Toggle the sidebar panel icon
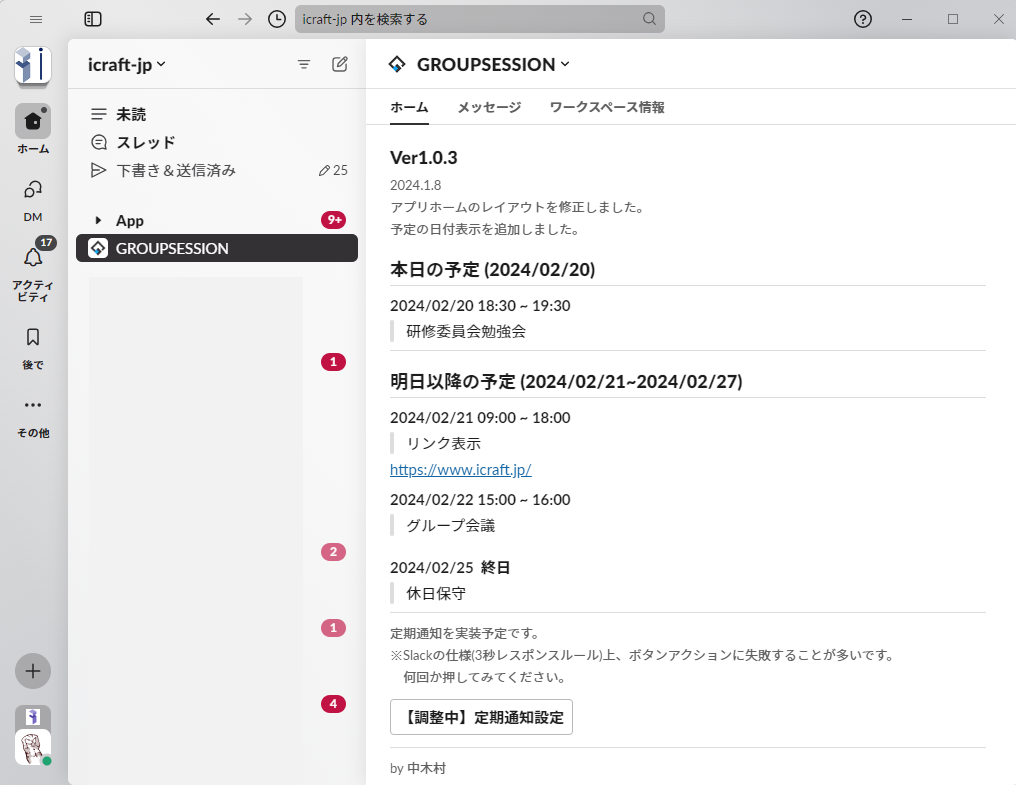This screenshot has height=785, width=1016. coord(93,19)
